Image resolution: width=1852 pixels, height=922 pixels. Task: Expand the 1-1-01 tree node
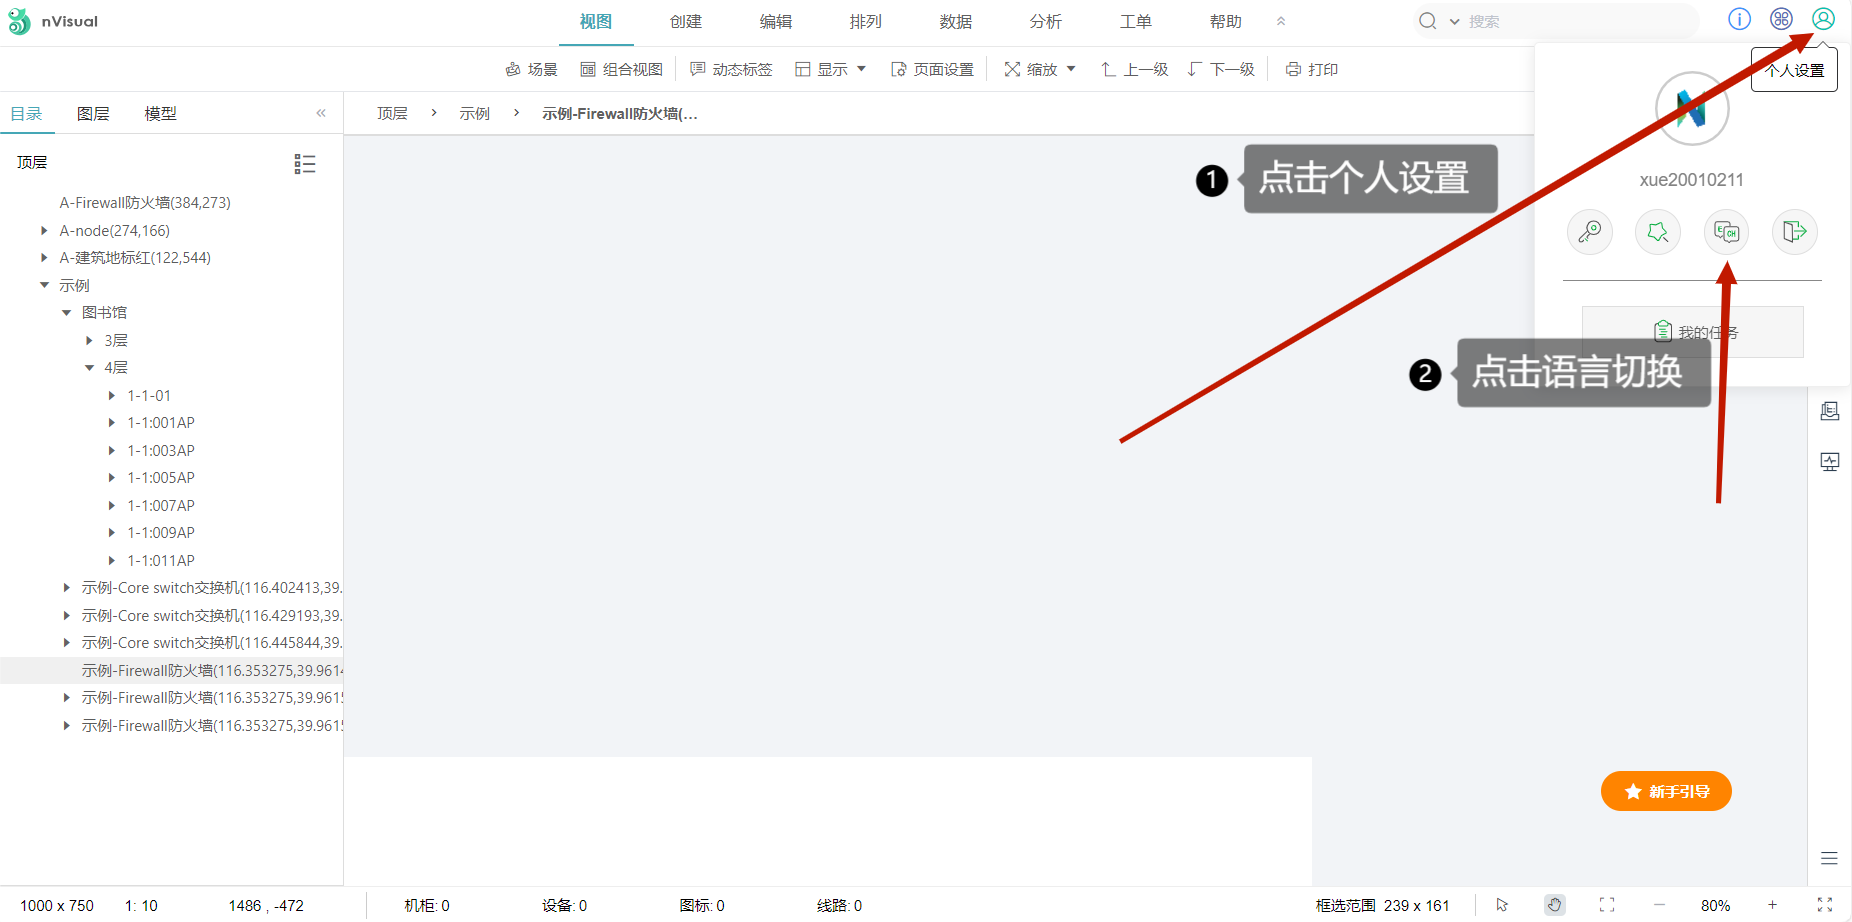point(112,396)
